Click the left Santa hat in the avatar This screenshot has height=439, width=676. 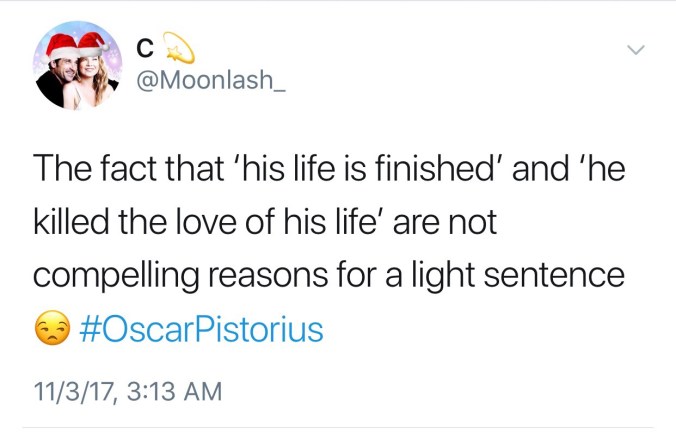(61, 44)
